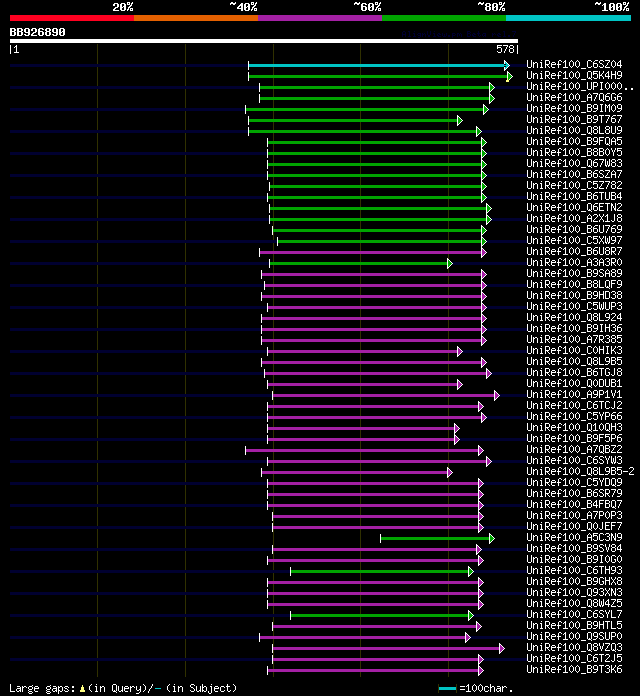This screenshot has width=640, height=696.
Task: Open the UniRef100_B9FQA5 hit label
Action: pyautogui.click(x=574, y=142)
